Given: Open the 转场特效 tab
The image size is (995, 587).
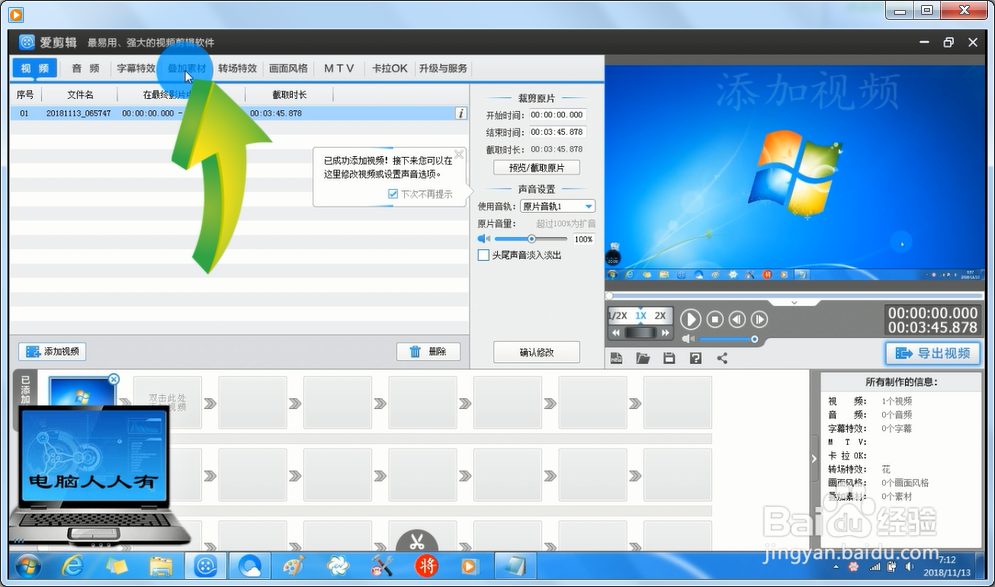Looking at the screenshot, I should click(x=237, y=69).
